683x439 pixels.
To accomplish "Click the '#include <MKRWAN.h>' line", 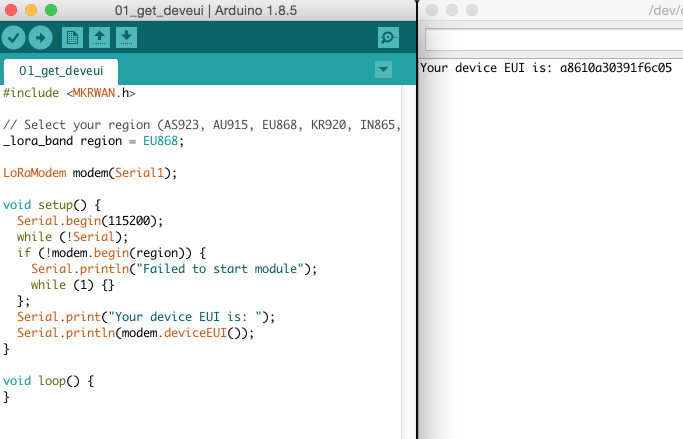I will 69,93.
